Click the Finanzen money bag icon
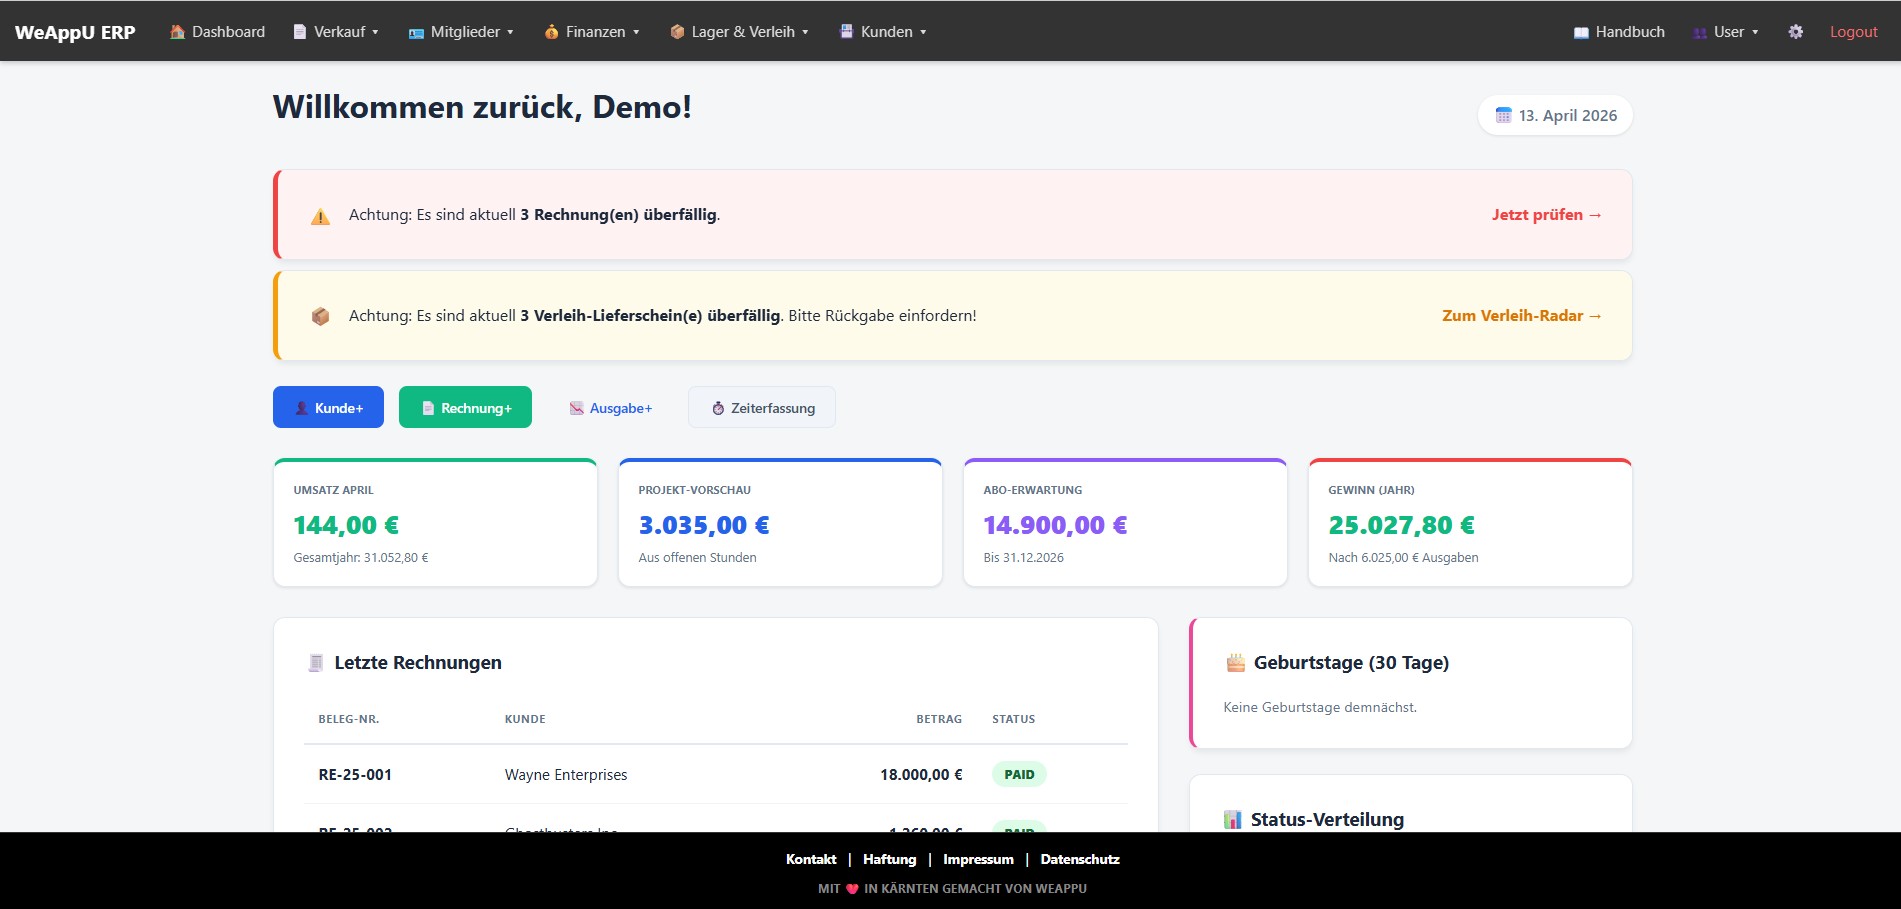Screen dimensions: 1901x909 pyautogui.click(x=551, y=32)
